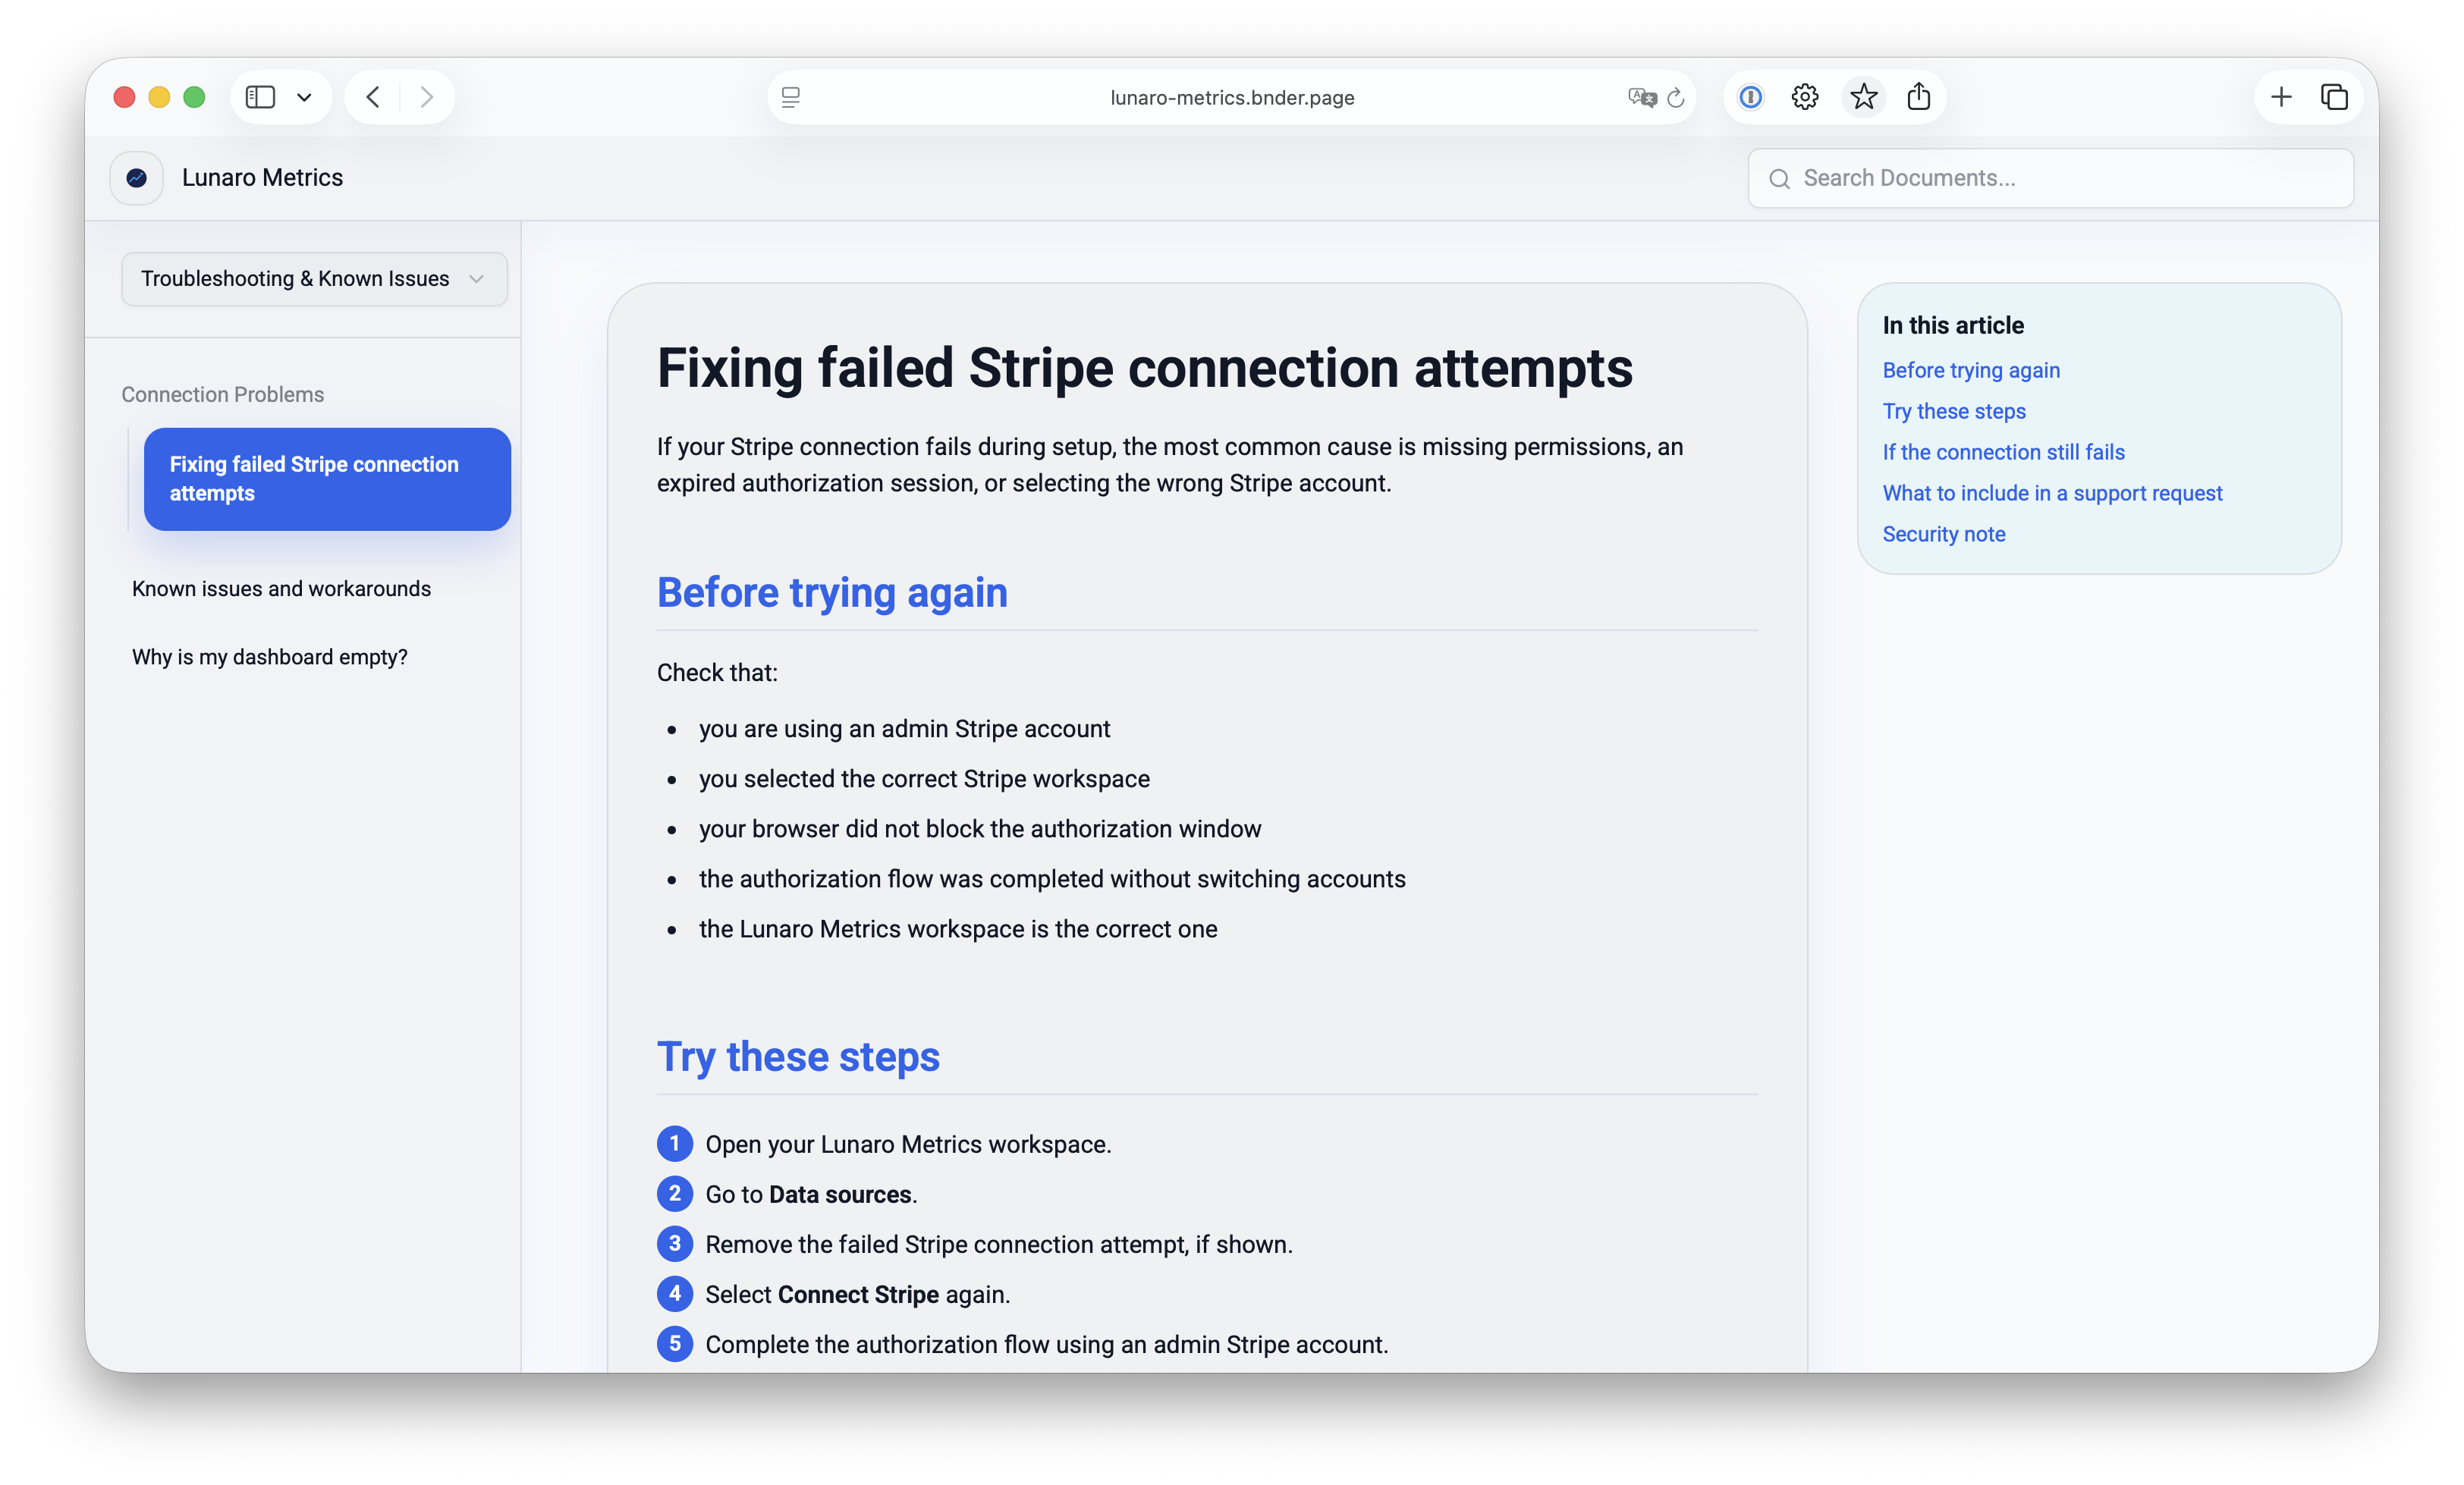This screenshot has width=2464, height=1485.
Task: Click the 'In this article' heading
Action: coord(1953,325)
